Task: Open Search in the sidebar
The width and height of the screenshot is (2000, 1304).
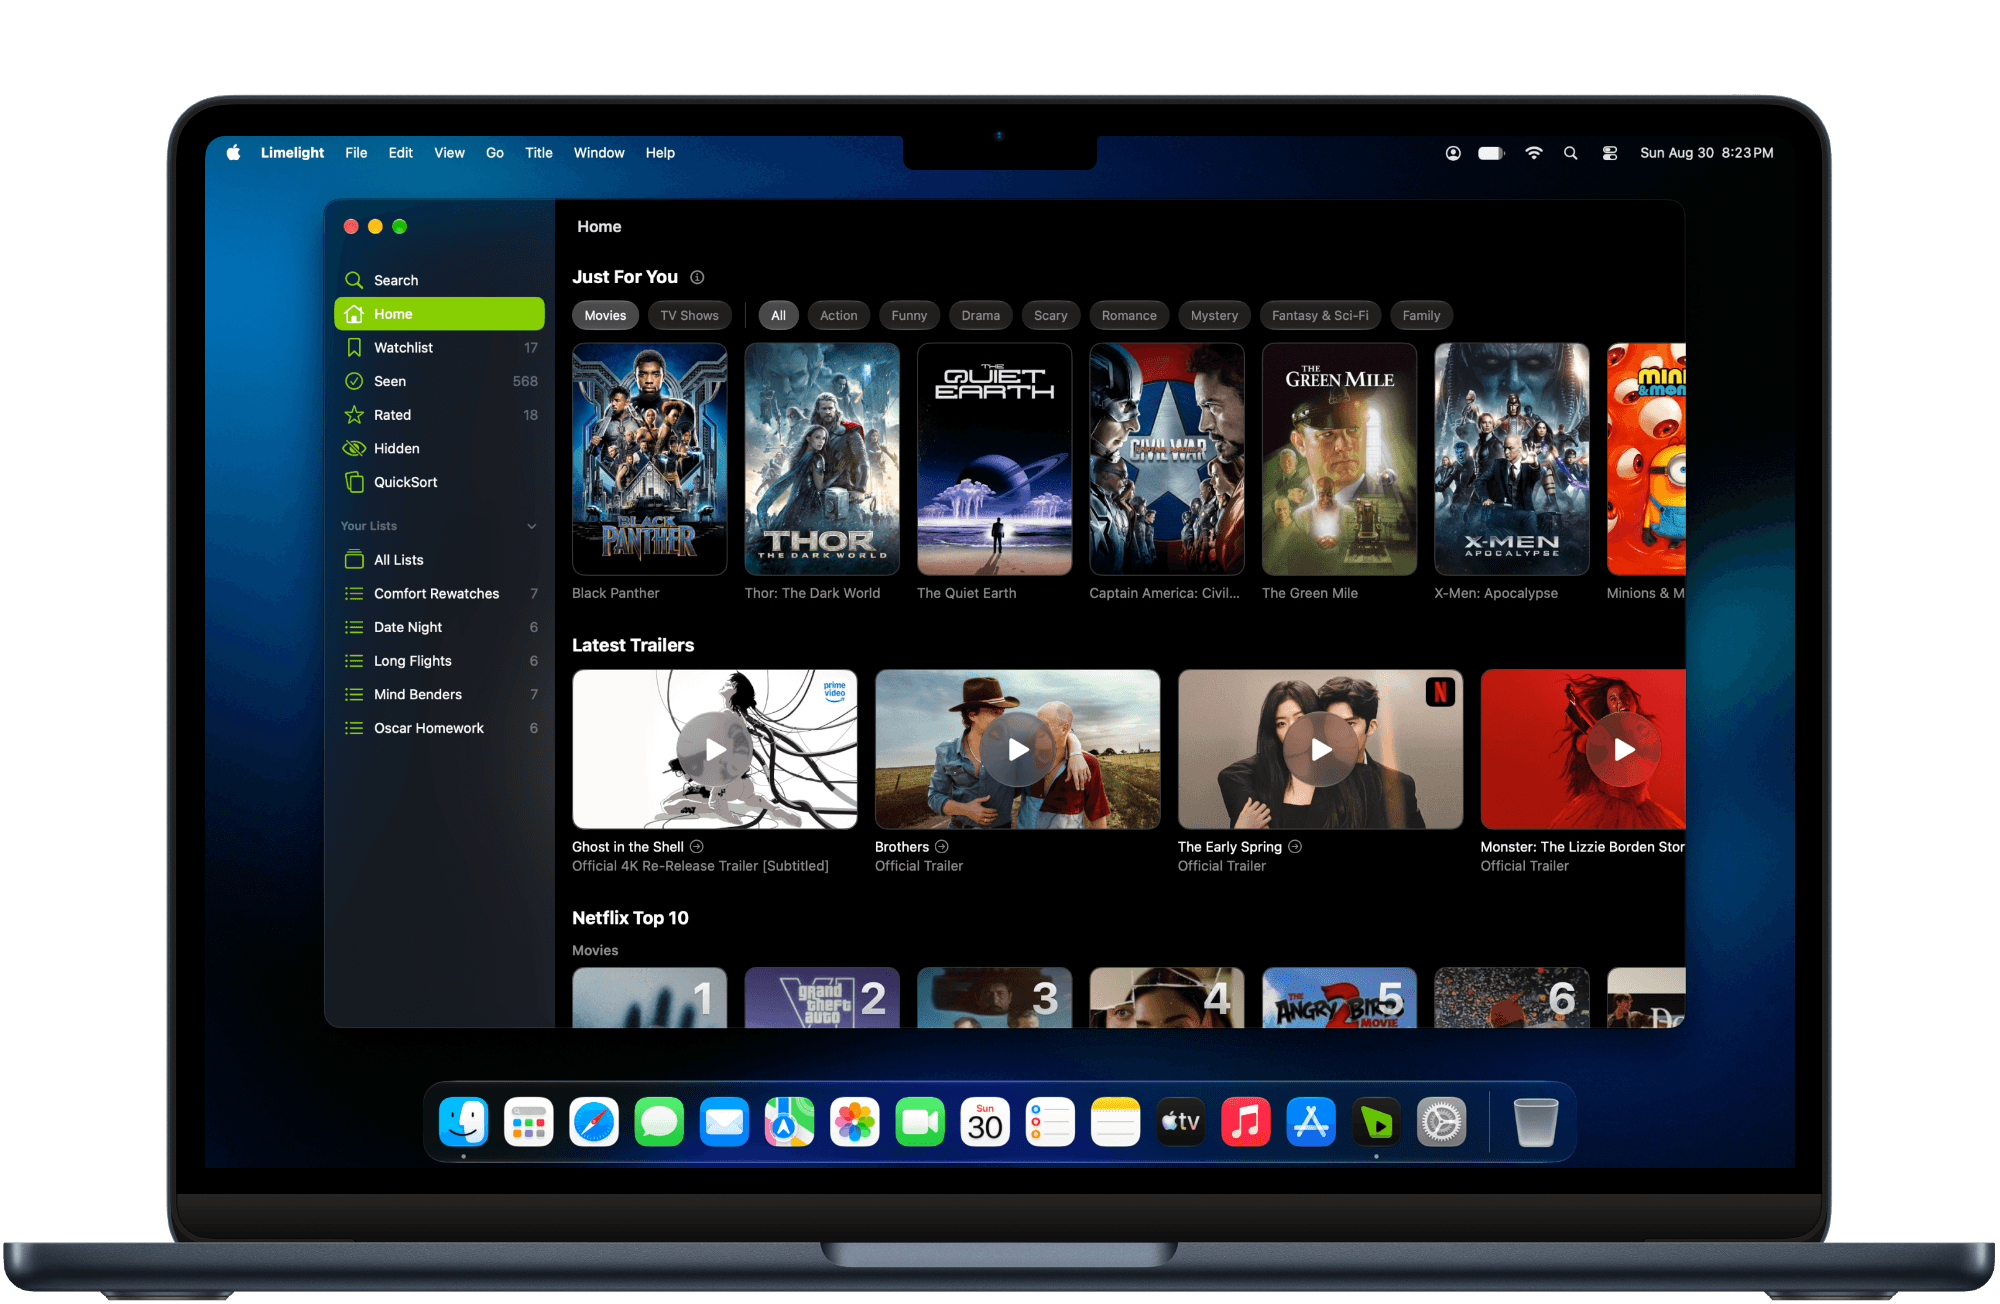Action: (x=439, y=280)
